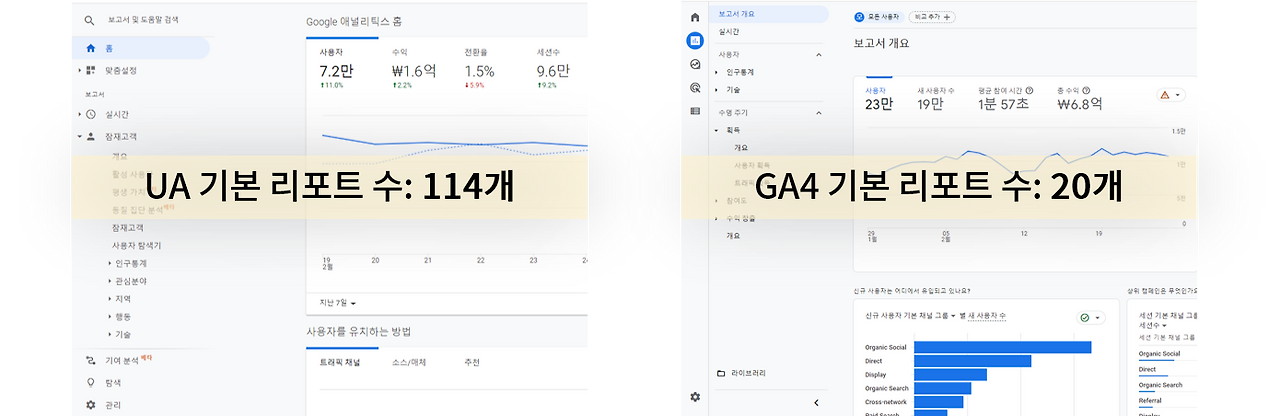
Task: Collapse the 획득 group in GA4 sidebar
Action: tap(717, 130)
